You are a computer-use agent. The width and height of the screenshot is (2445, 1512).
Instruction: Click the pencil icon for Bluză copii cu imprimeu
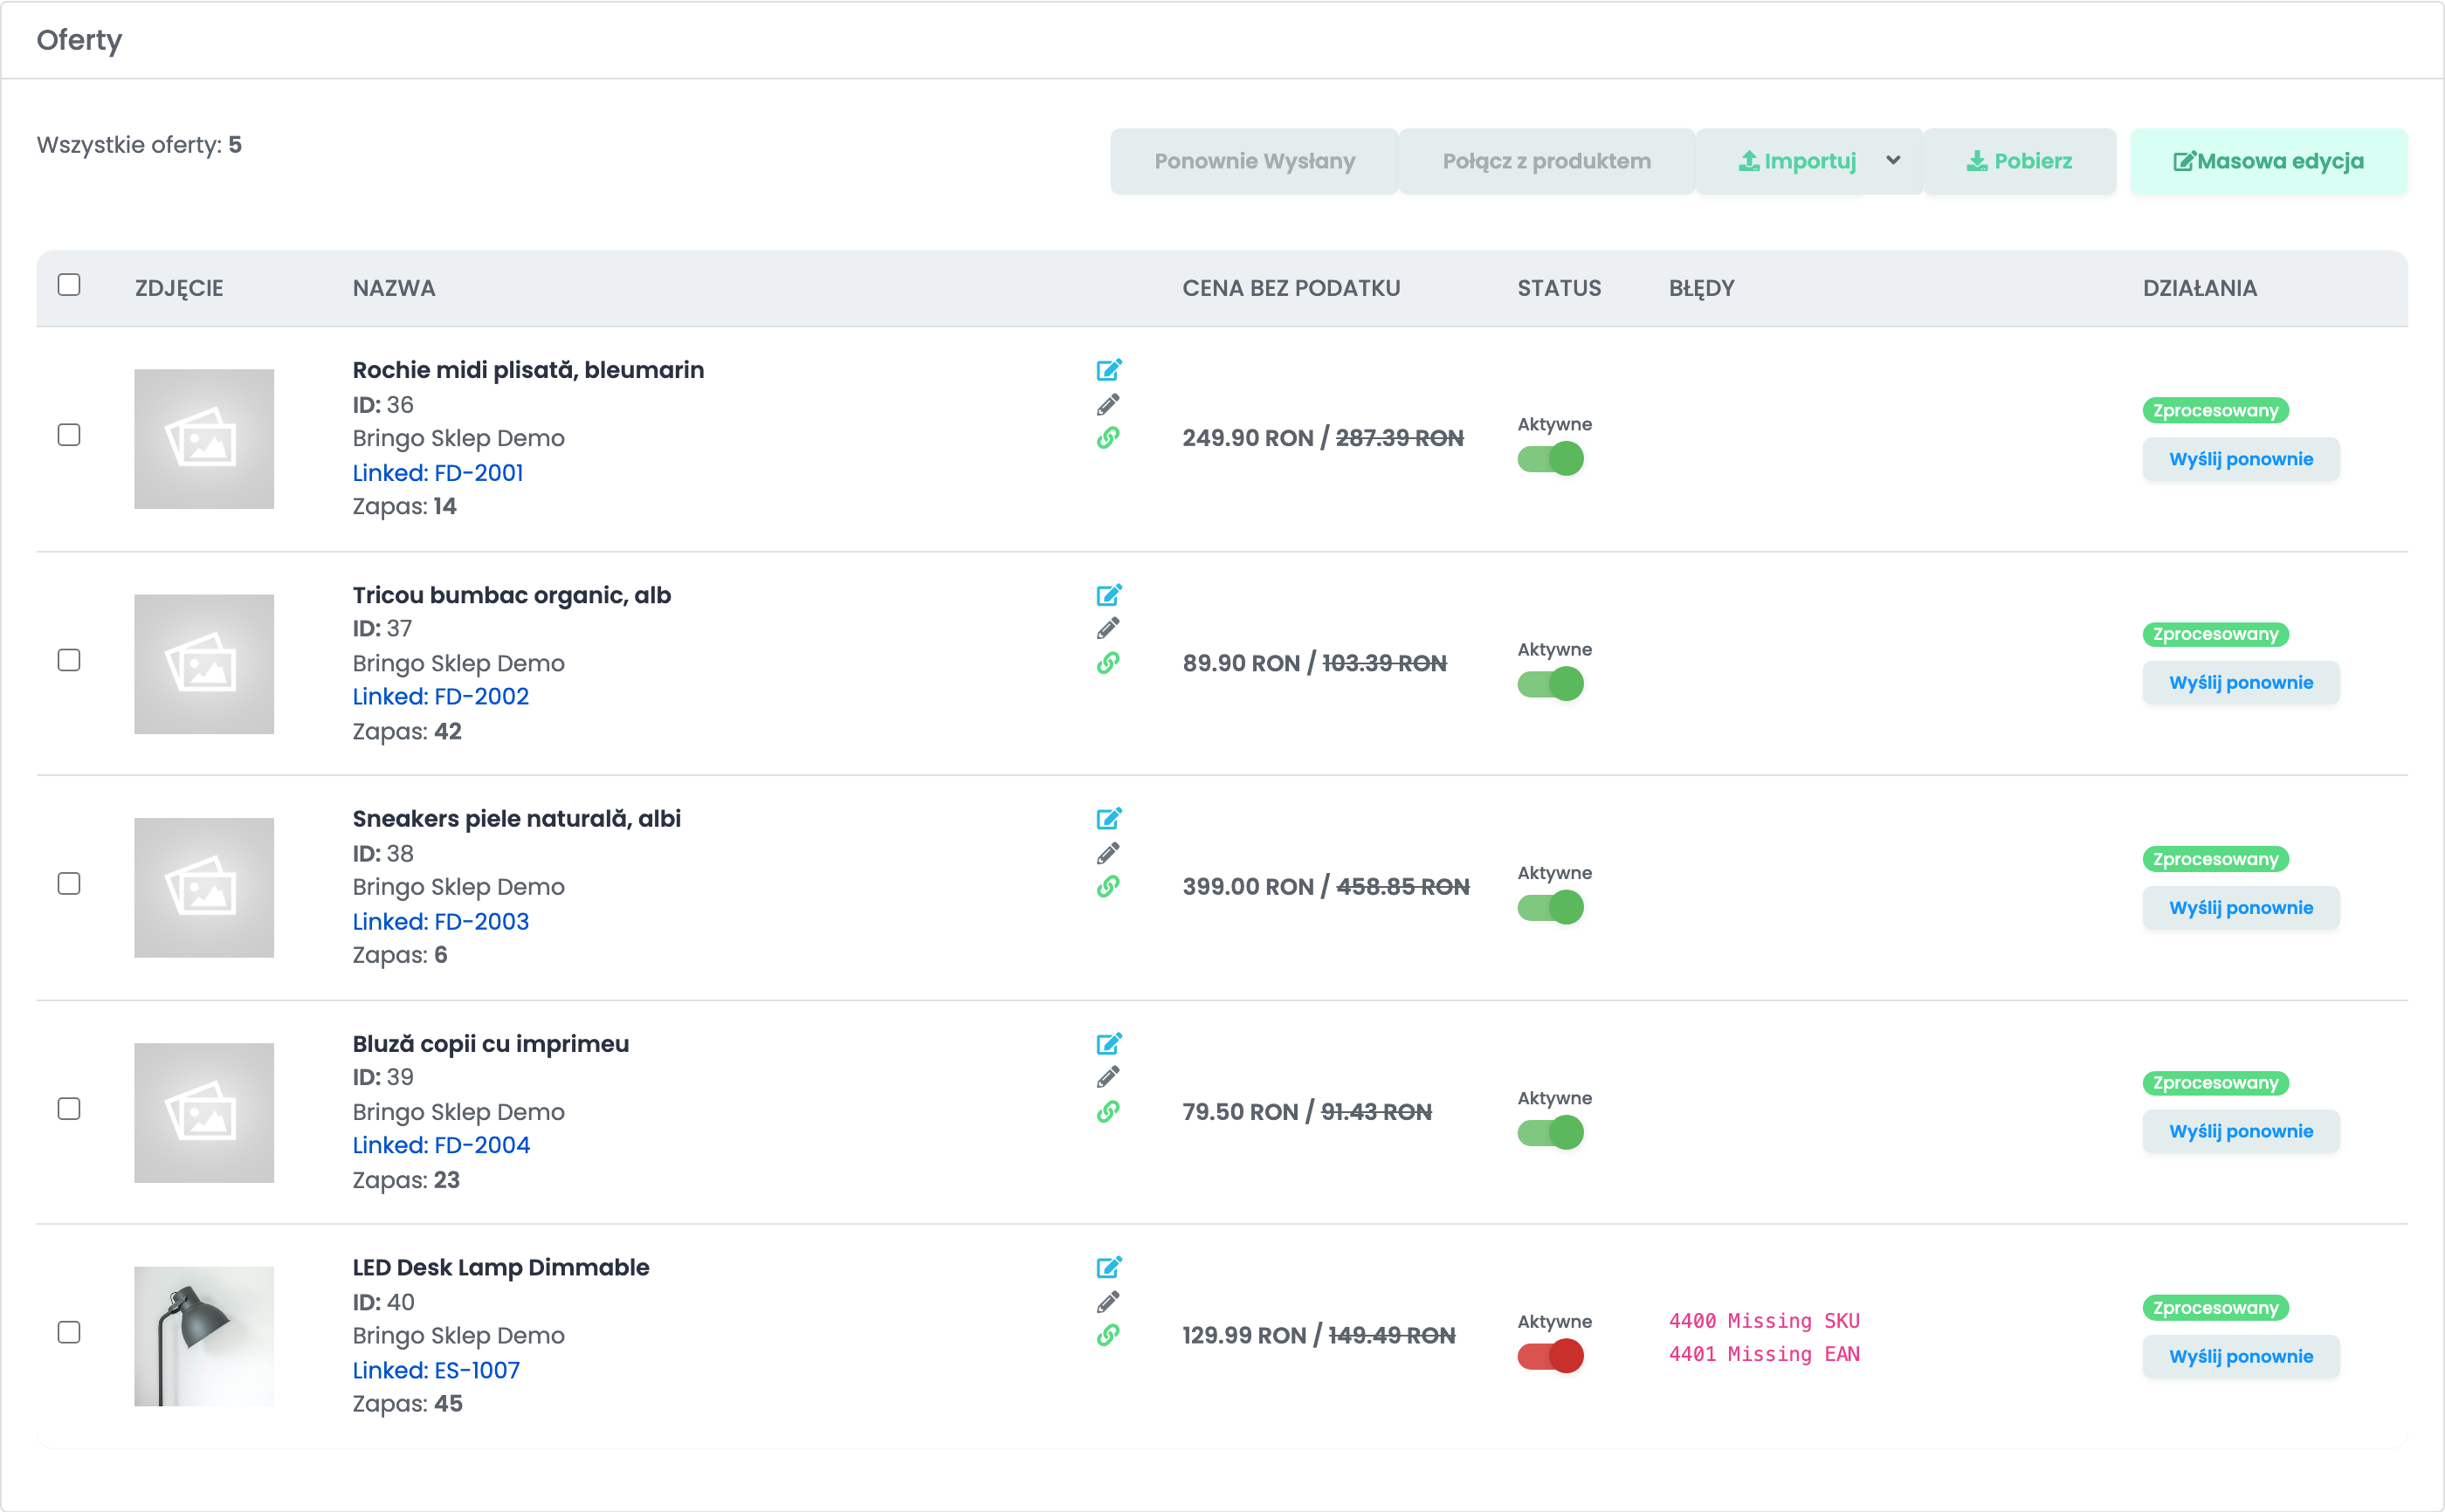click(1108, 1077)
